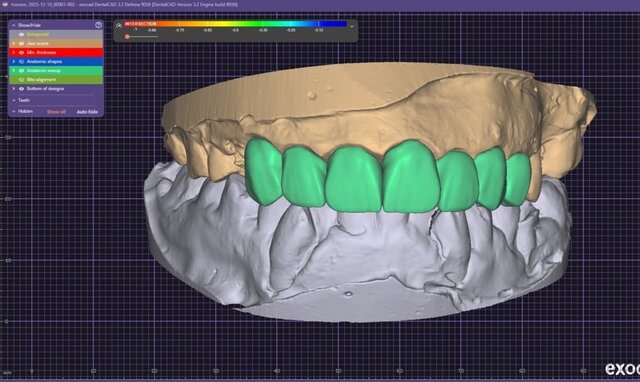640x382 pixels.
Task: Toggle visibility eye for Antagonist layer
Action: tap(22, 35)
